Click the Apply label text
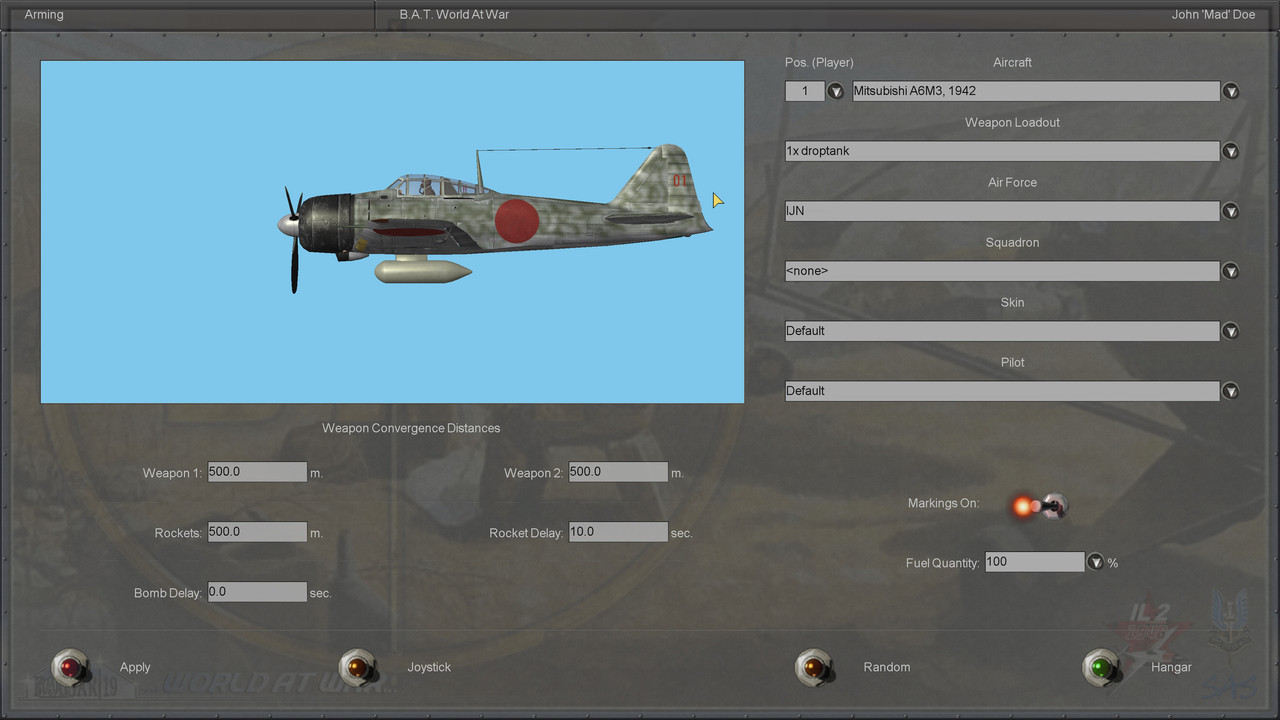Image resolution: width=1280 pixels, height=720 pixels. (x=135, y=667)
